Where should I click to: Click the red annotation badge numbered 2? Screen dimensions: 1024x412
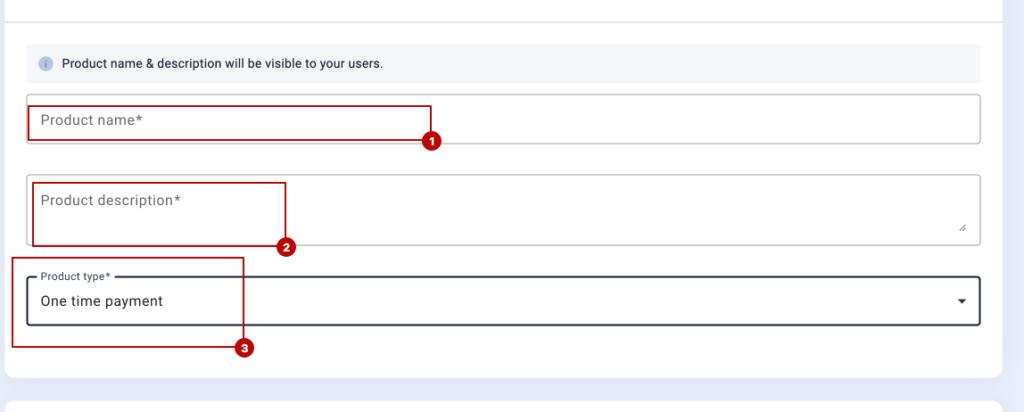(x=286, y=247)
